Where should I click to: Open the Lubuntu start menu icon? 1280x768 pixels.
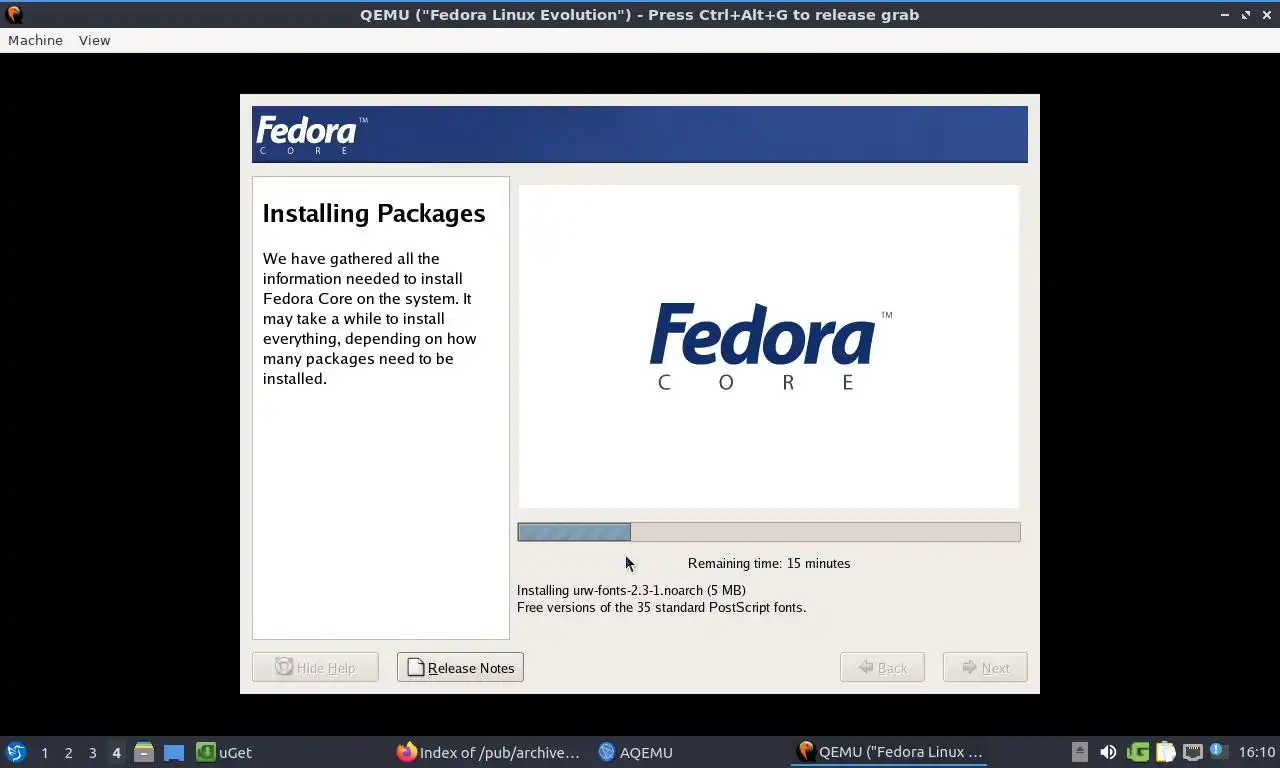16,752
